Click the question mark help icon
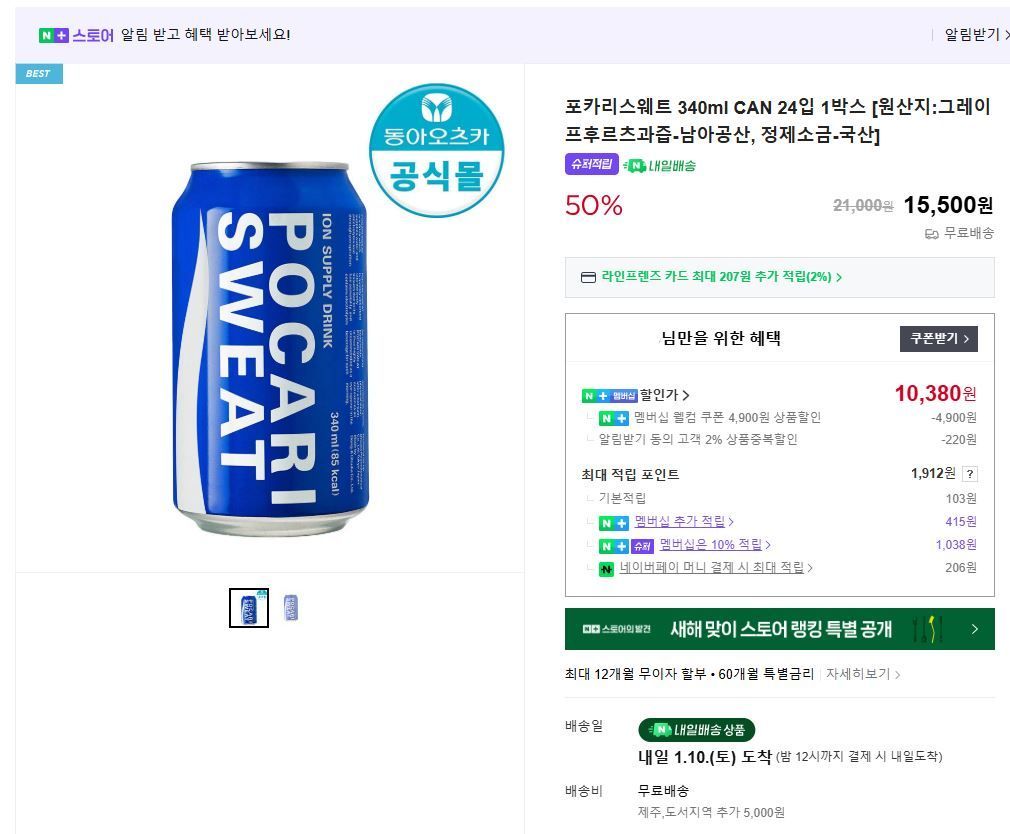Image resolution: width=1010 pixels, height=834 pixels. tap(970, 474)
